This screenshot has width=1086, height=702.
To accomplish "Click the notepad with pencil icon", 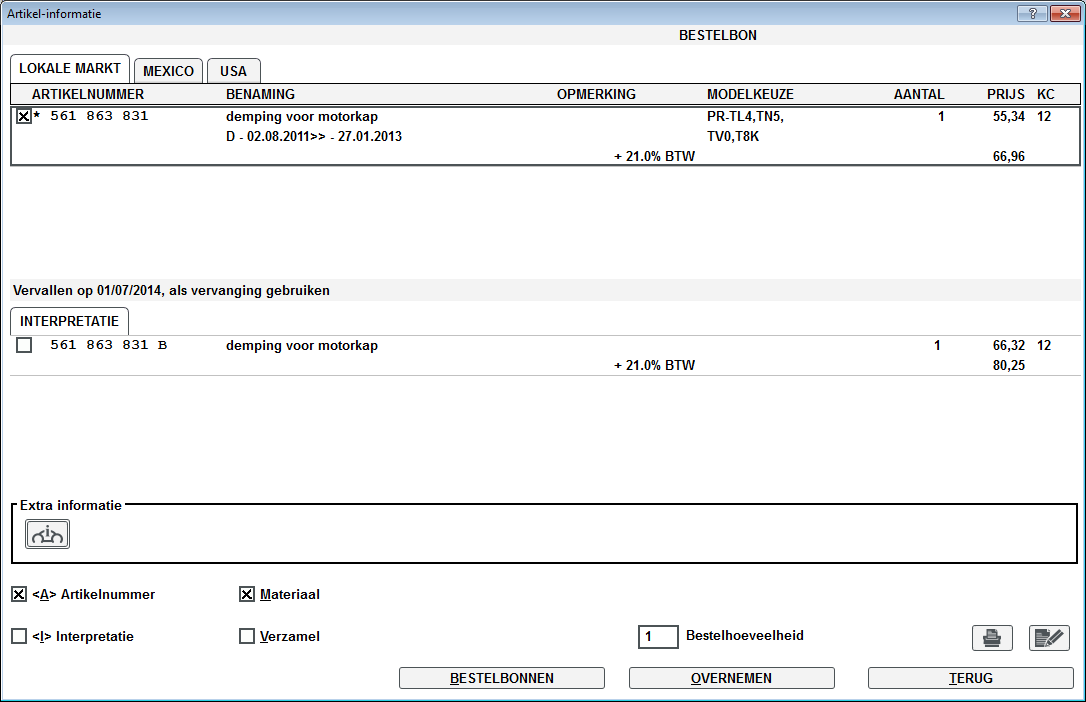I will (x=1049, y=637).
